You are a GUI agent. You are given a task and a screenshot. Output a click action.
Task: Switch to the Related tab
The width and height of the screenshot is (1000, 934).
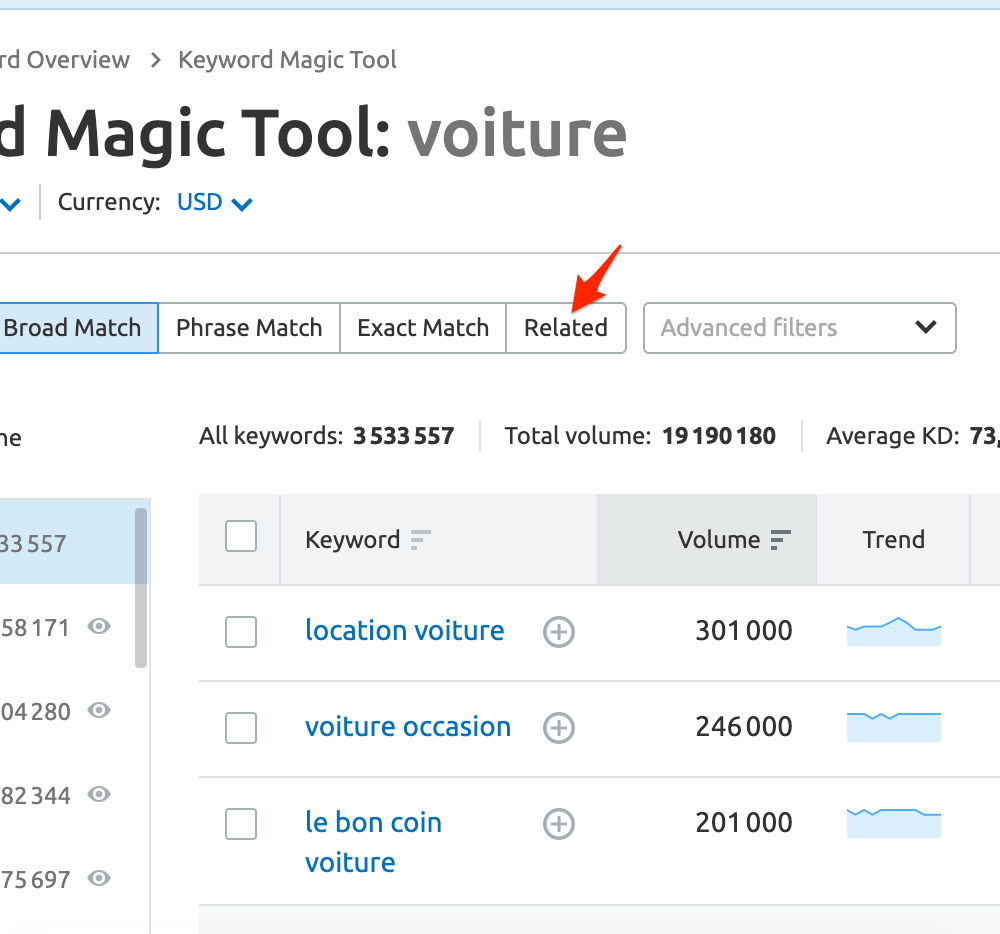(x=566, y=328)
